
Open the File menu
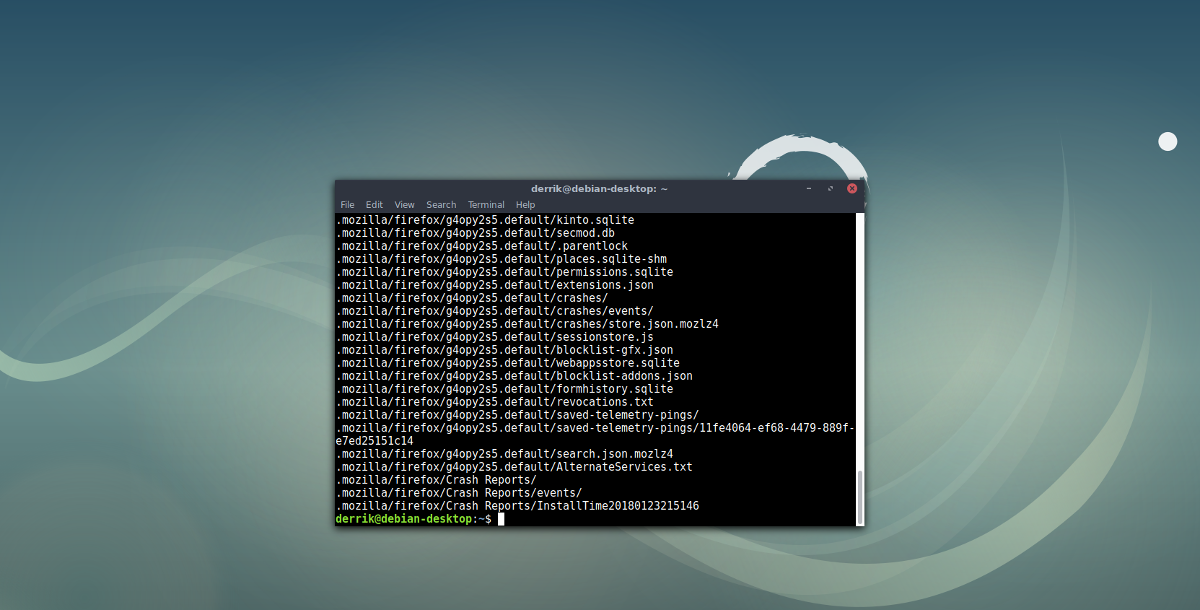(347, 205)
